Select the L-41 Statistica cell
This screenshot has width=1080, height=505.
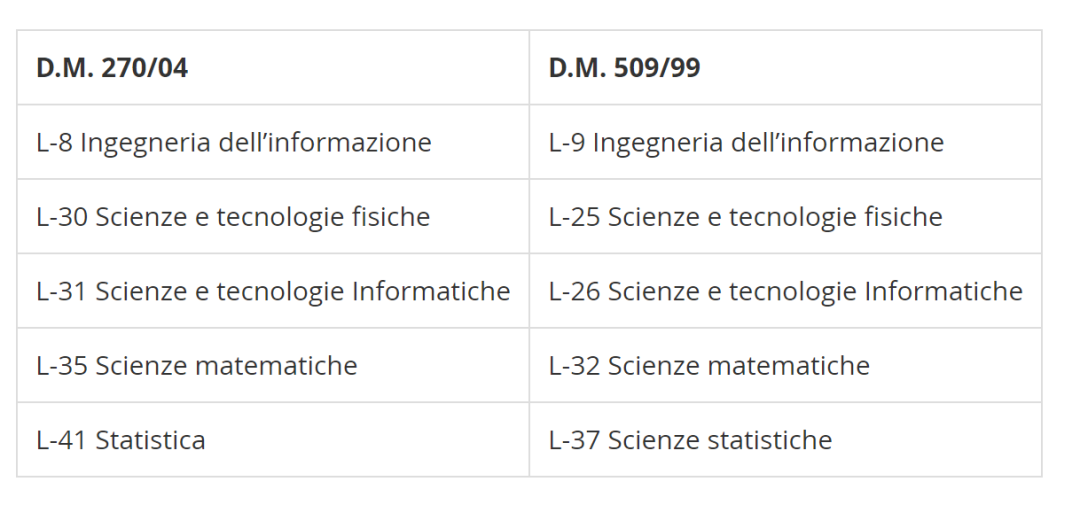(121, 440)
